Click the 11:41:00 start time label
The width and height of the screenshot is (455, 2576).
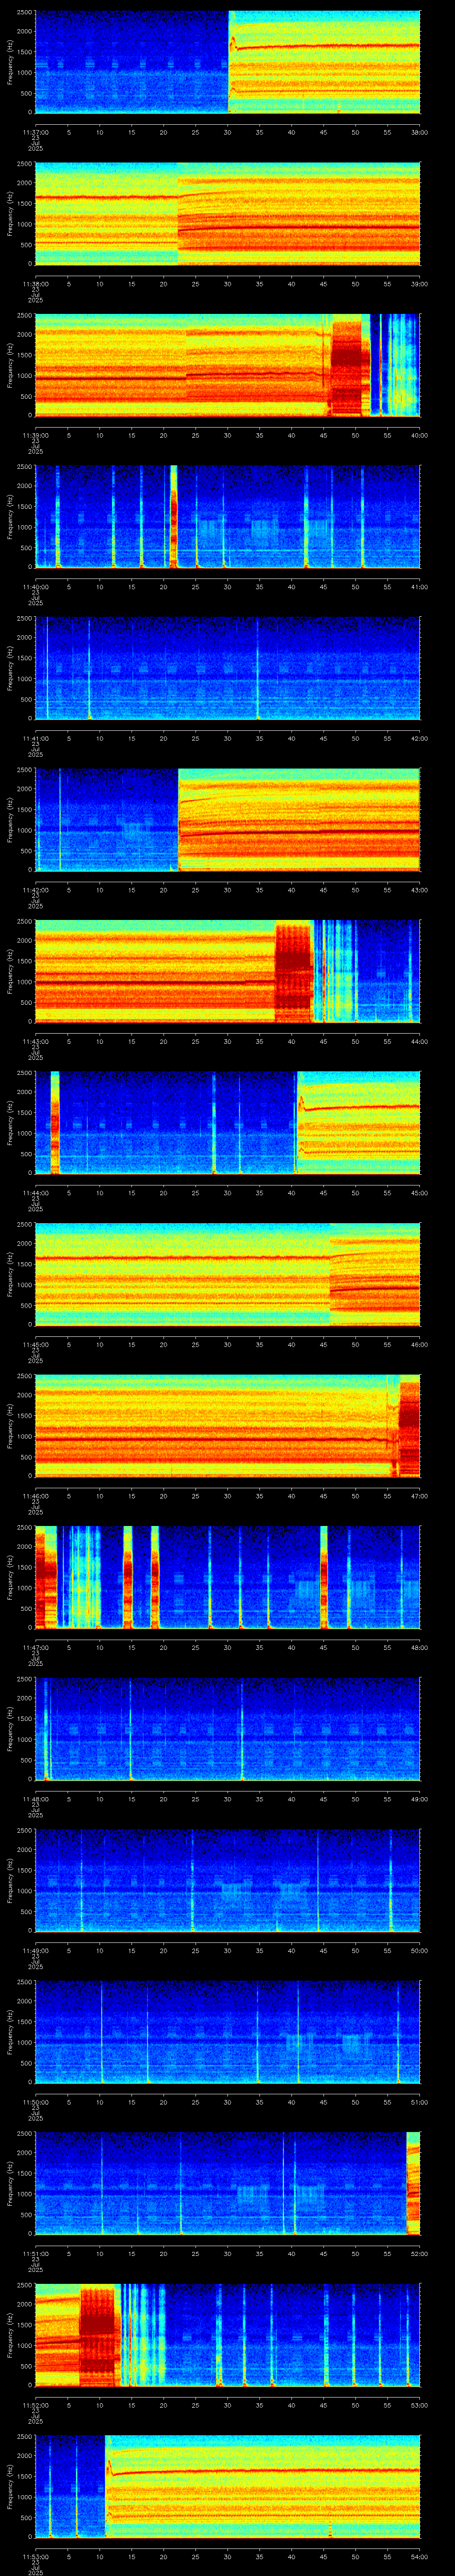pyautogui.click(x=35, y=738)
